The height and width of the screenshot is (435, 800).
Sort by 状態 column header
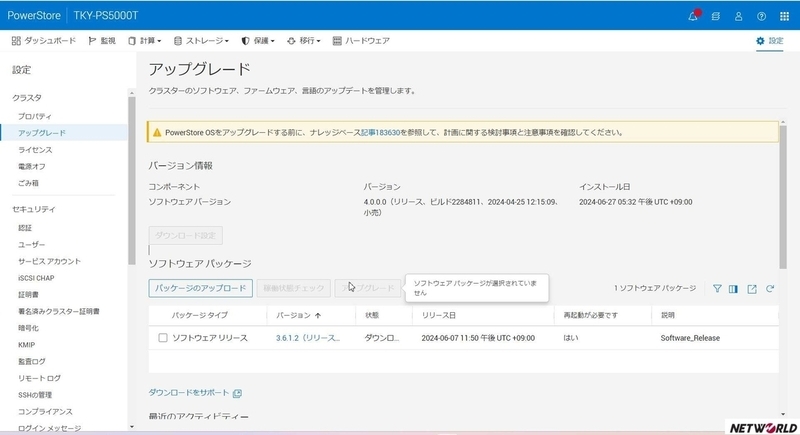tap(372, 315)
